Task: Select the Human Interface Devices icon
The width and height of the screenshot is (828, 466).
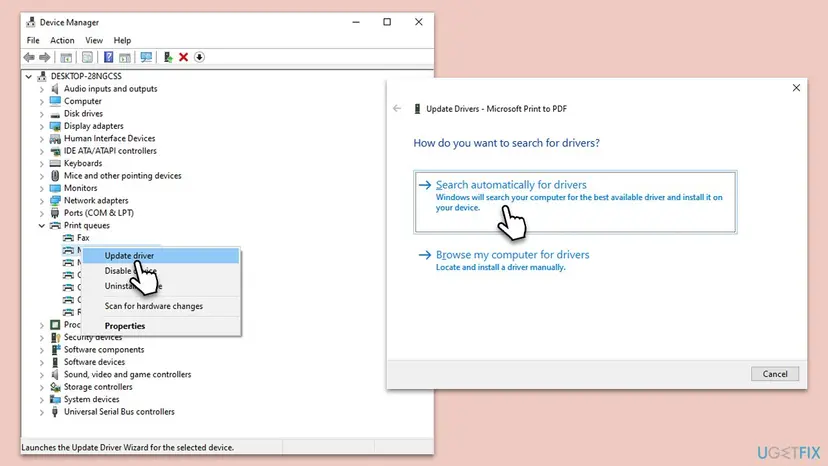Action: (x=55, y=138)
